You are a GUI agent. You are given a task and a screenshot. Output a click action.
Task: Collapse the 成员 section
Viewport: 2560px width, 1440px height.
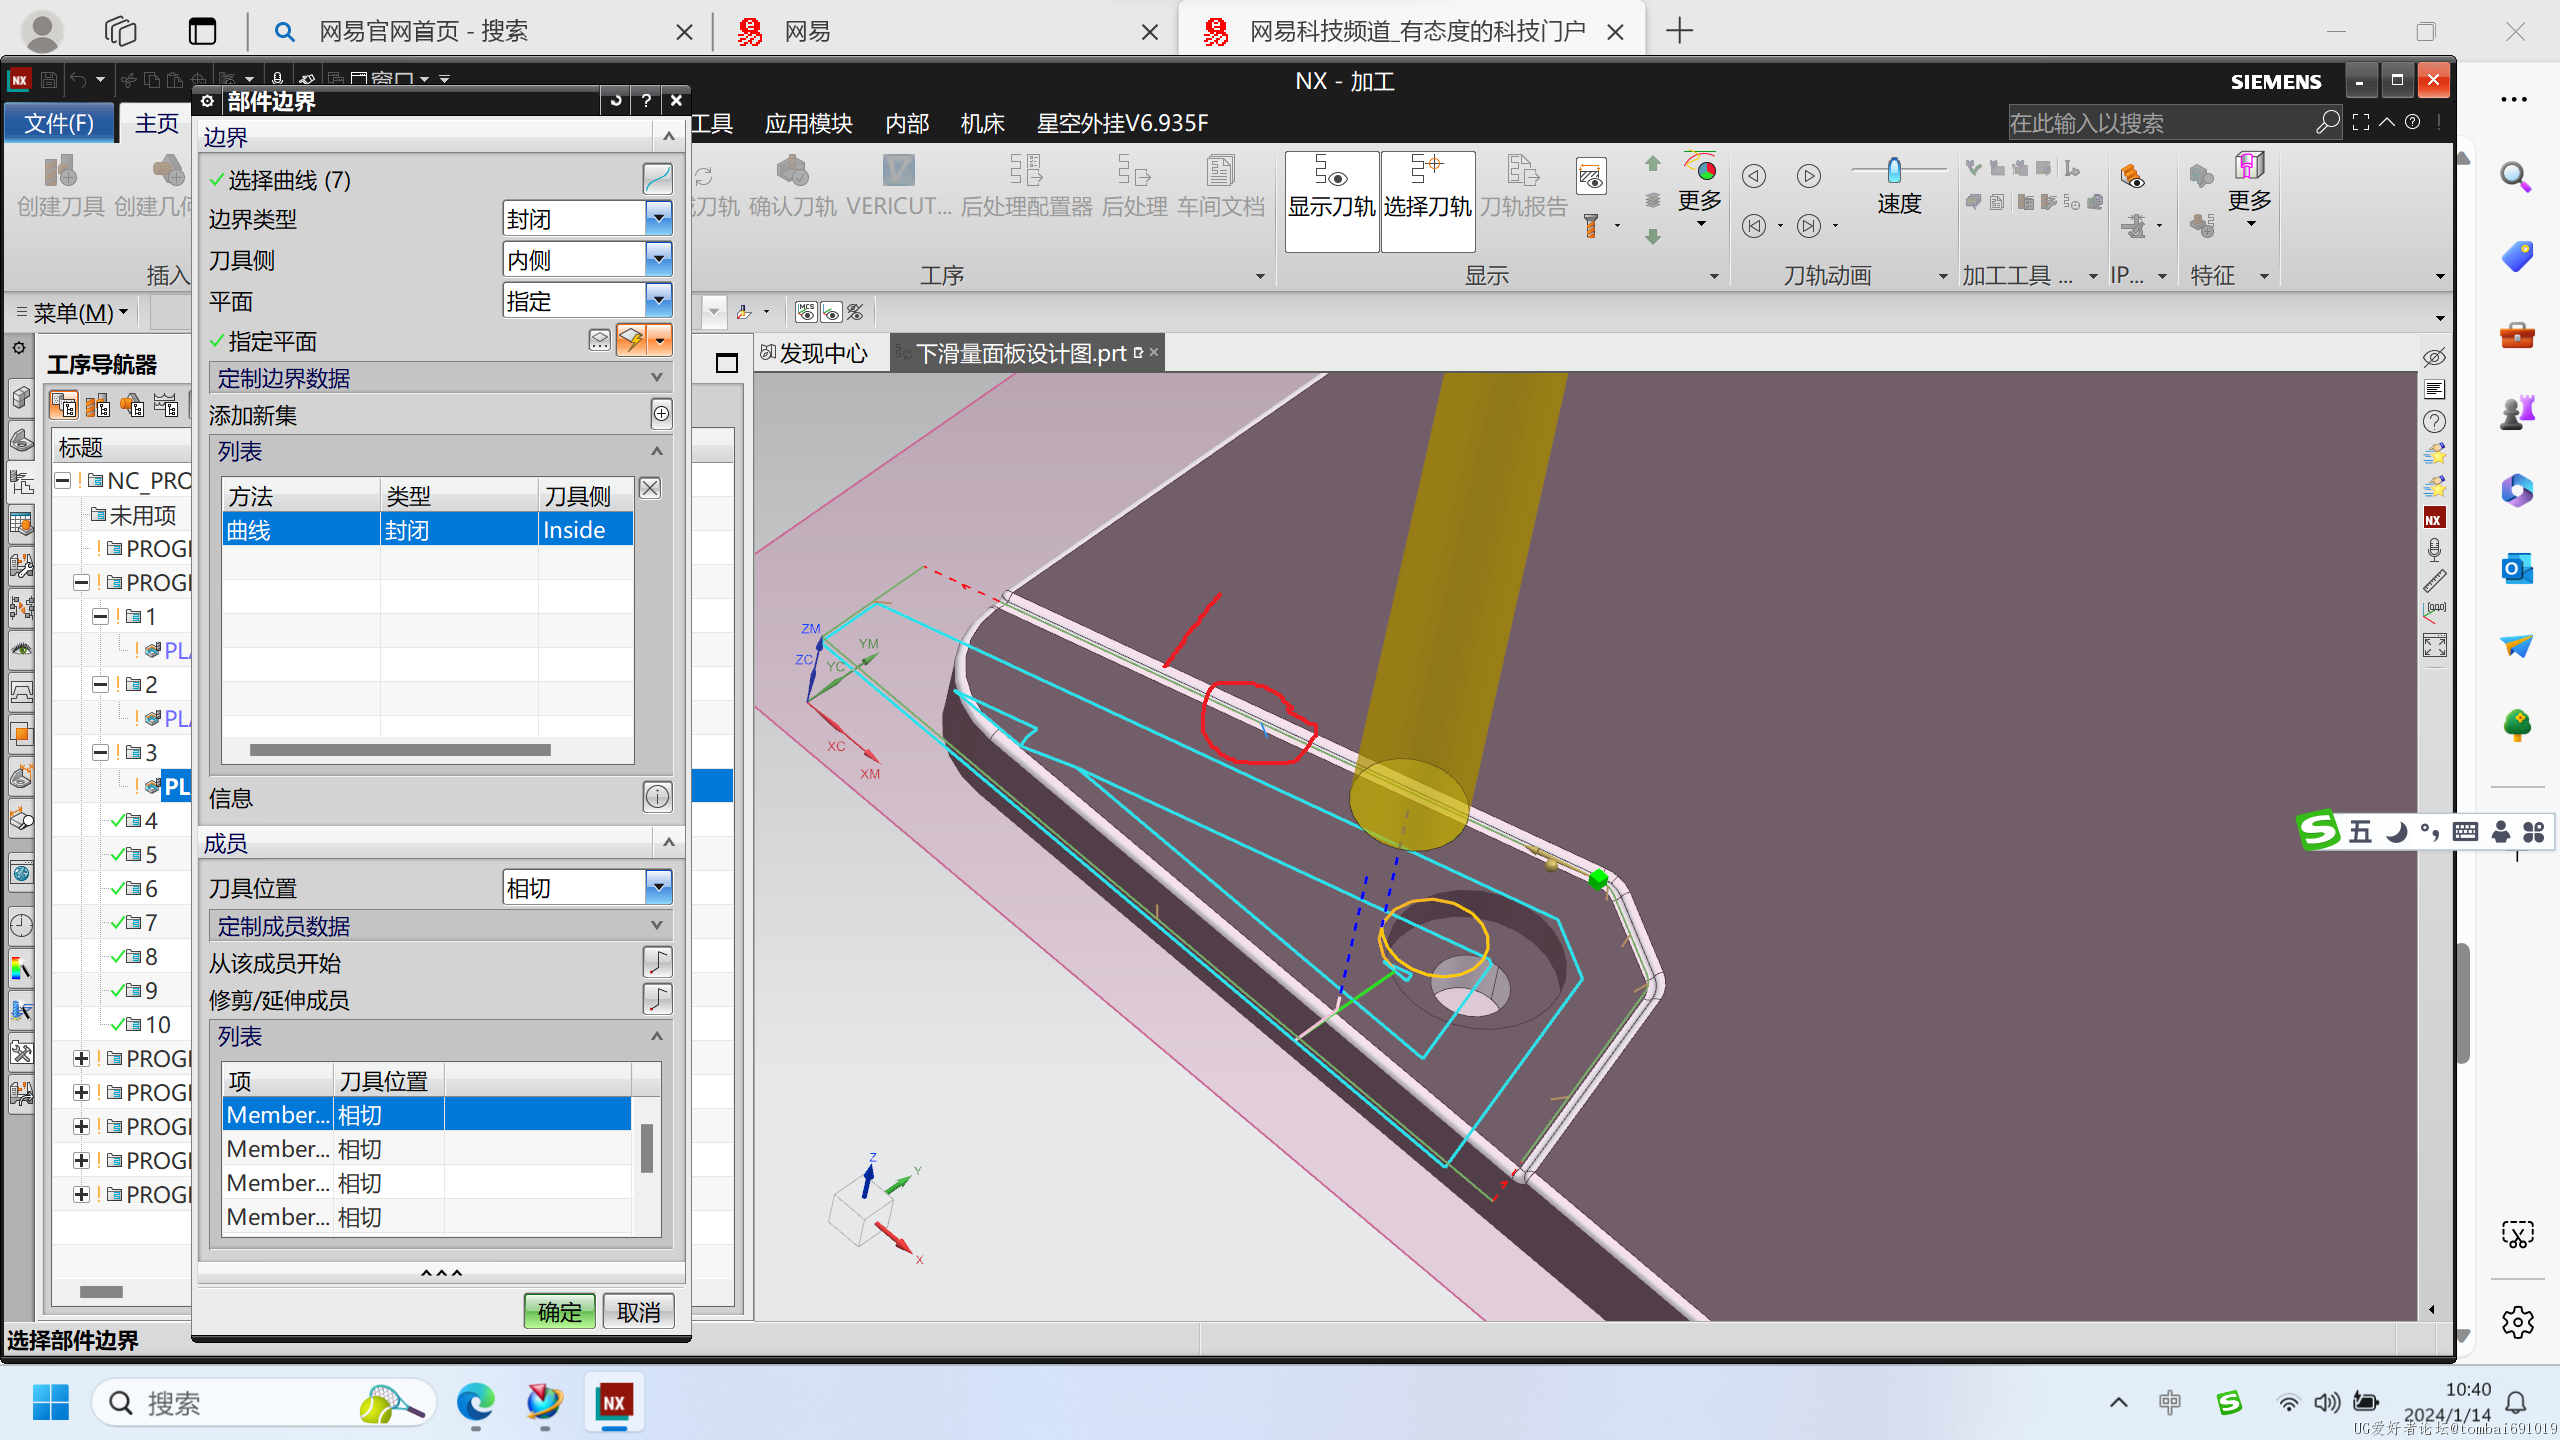pos(669,842)
